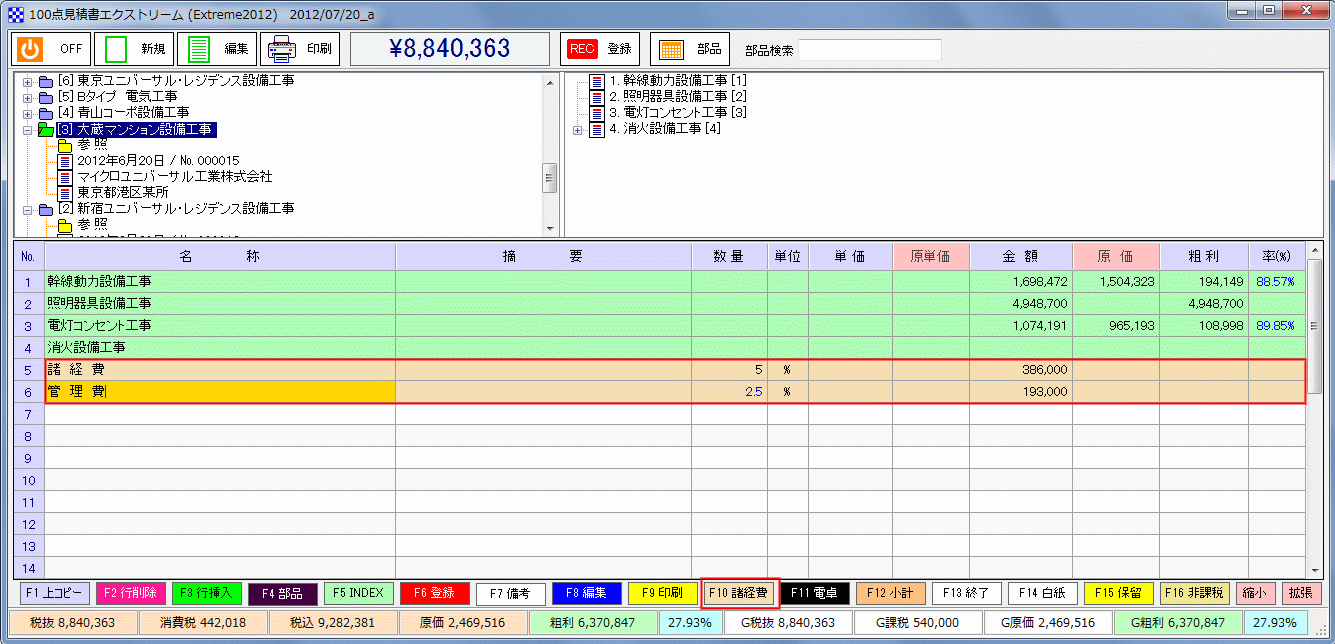Open the 部品 parts icon in the toolbar
This screenshot has width=1335, height=644.
[x=671, y=48]
